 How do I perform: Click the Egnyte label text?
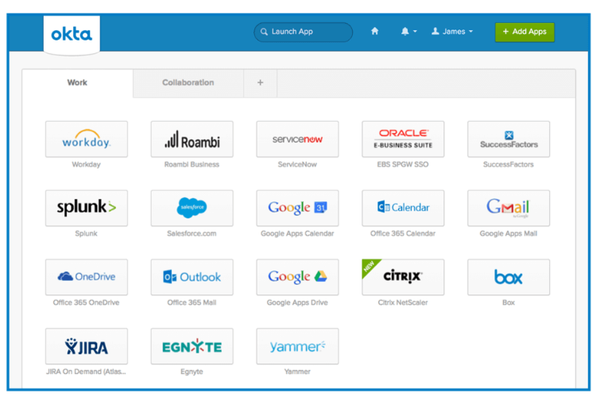coord(192,372)
